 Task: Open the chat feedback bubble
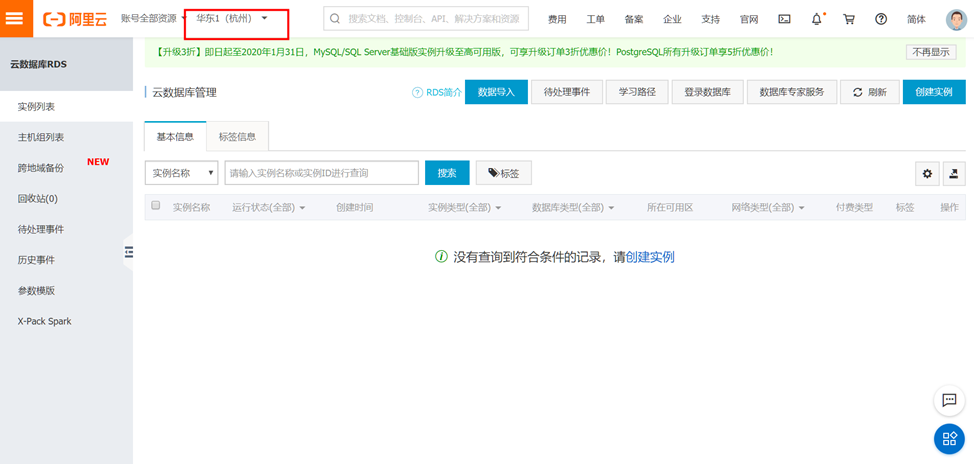(x=949, y=401)
